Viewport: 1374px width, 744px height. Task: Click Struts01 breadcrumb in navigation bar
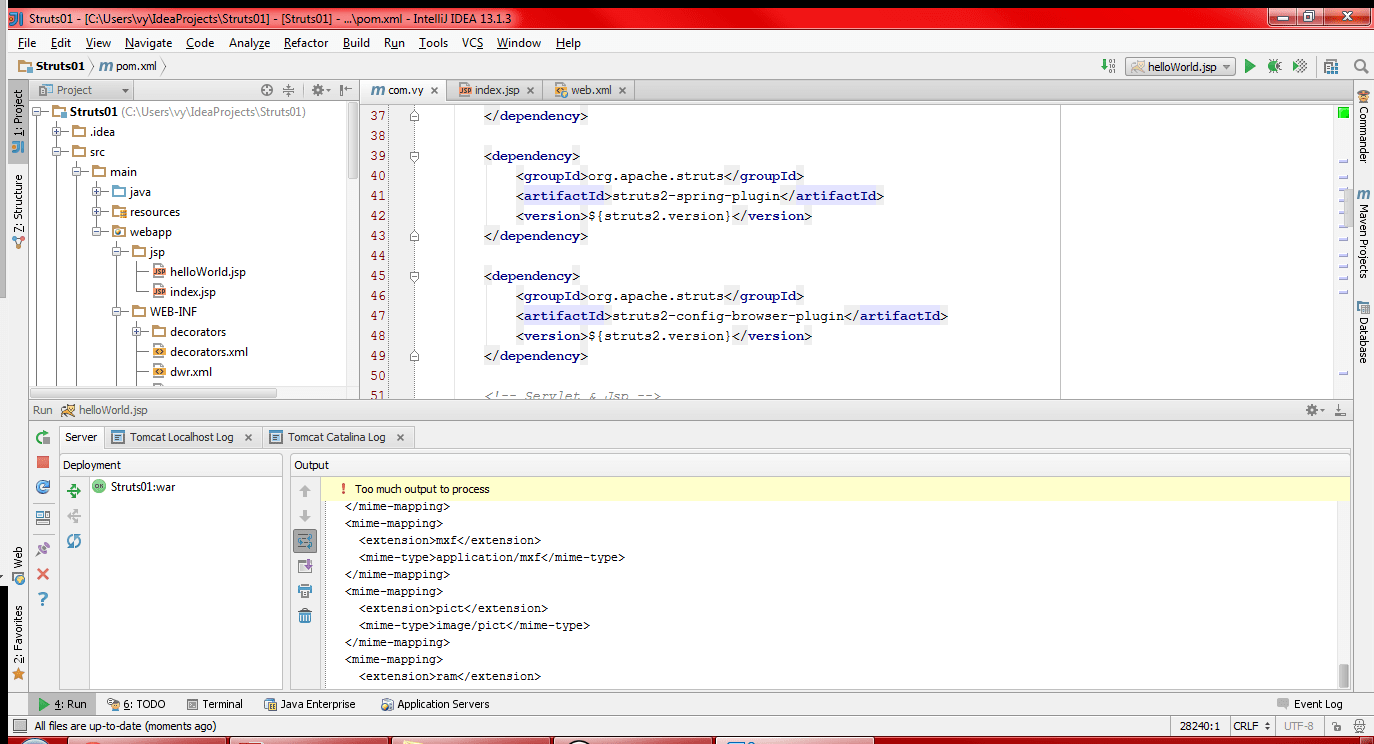point(51,66)
